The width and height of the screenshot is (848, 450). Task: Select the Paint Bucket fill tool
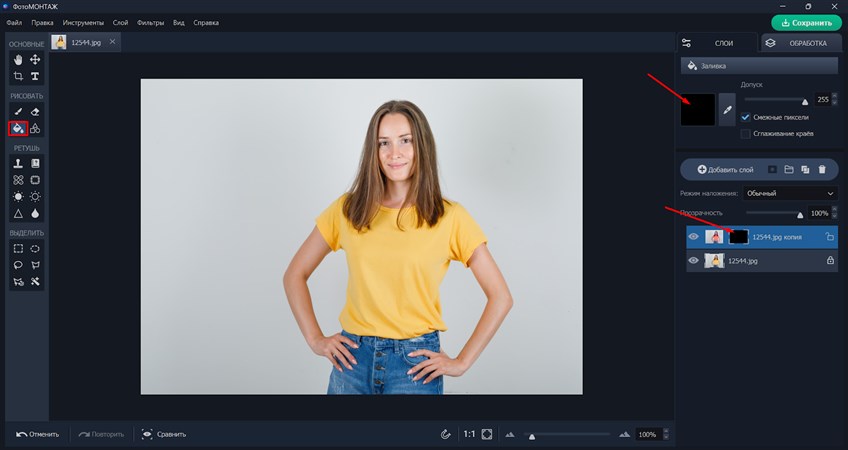pyautogui.click(x=18, y=128)
